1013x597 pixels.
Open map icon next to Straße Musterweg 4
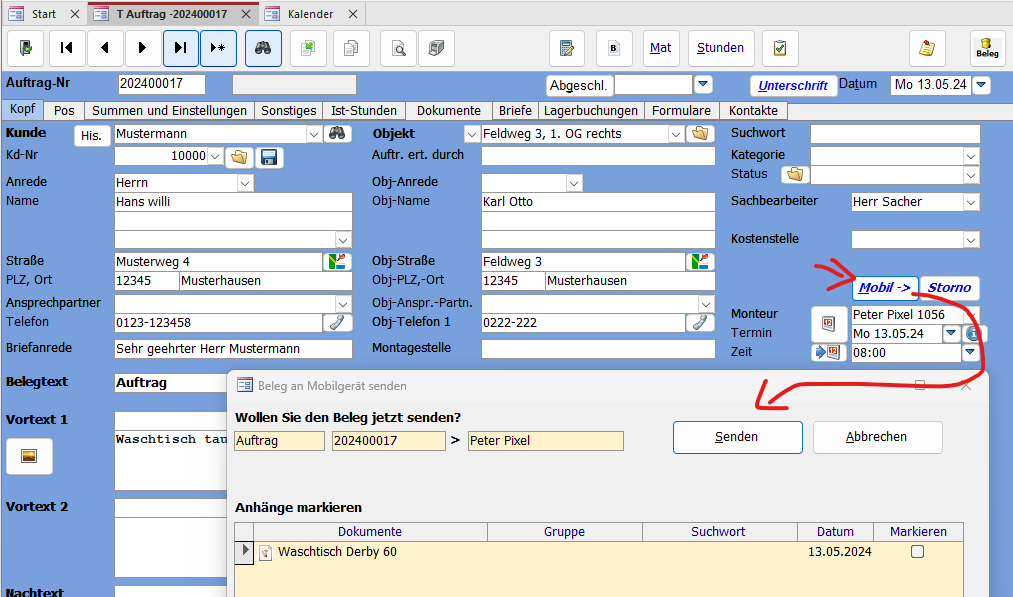pos(337,262)
